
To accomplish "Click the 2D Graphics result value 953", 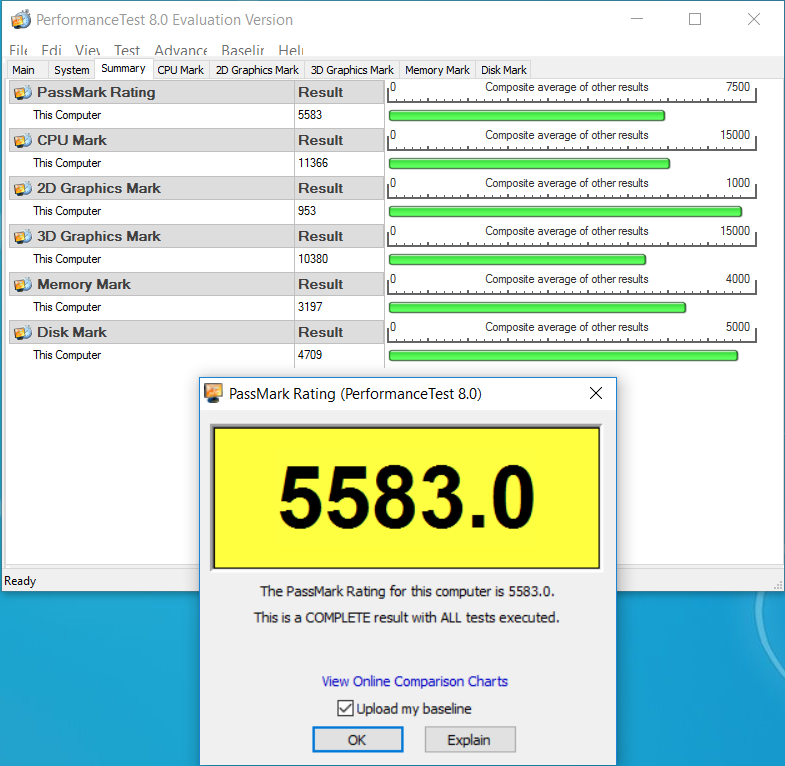I will 307,211.
